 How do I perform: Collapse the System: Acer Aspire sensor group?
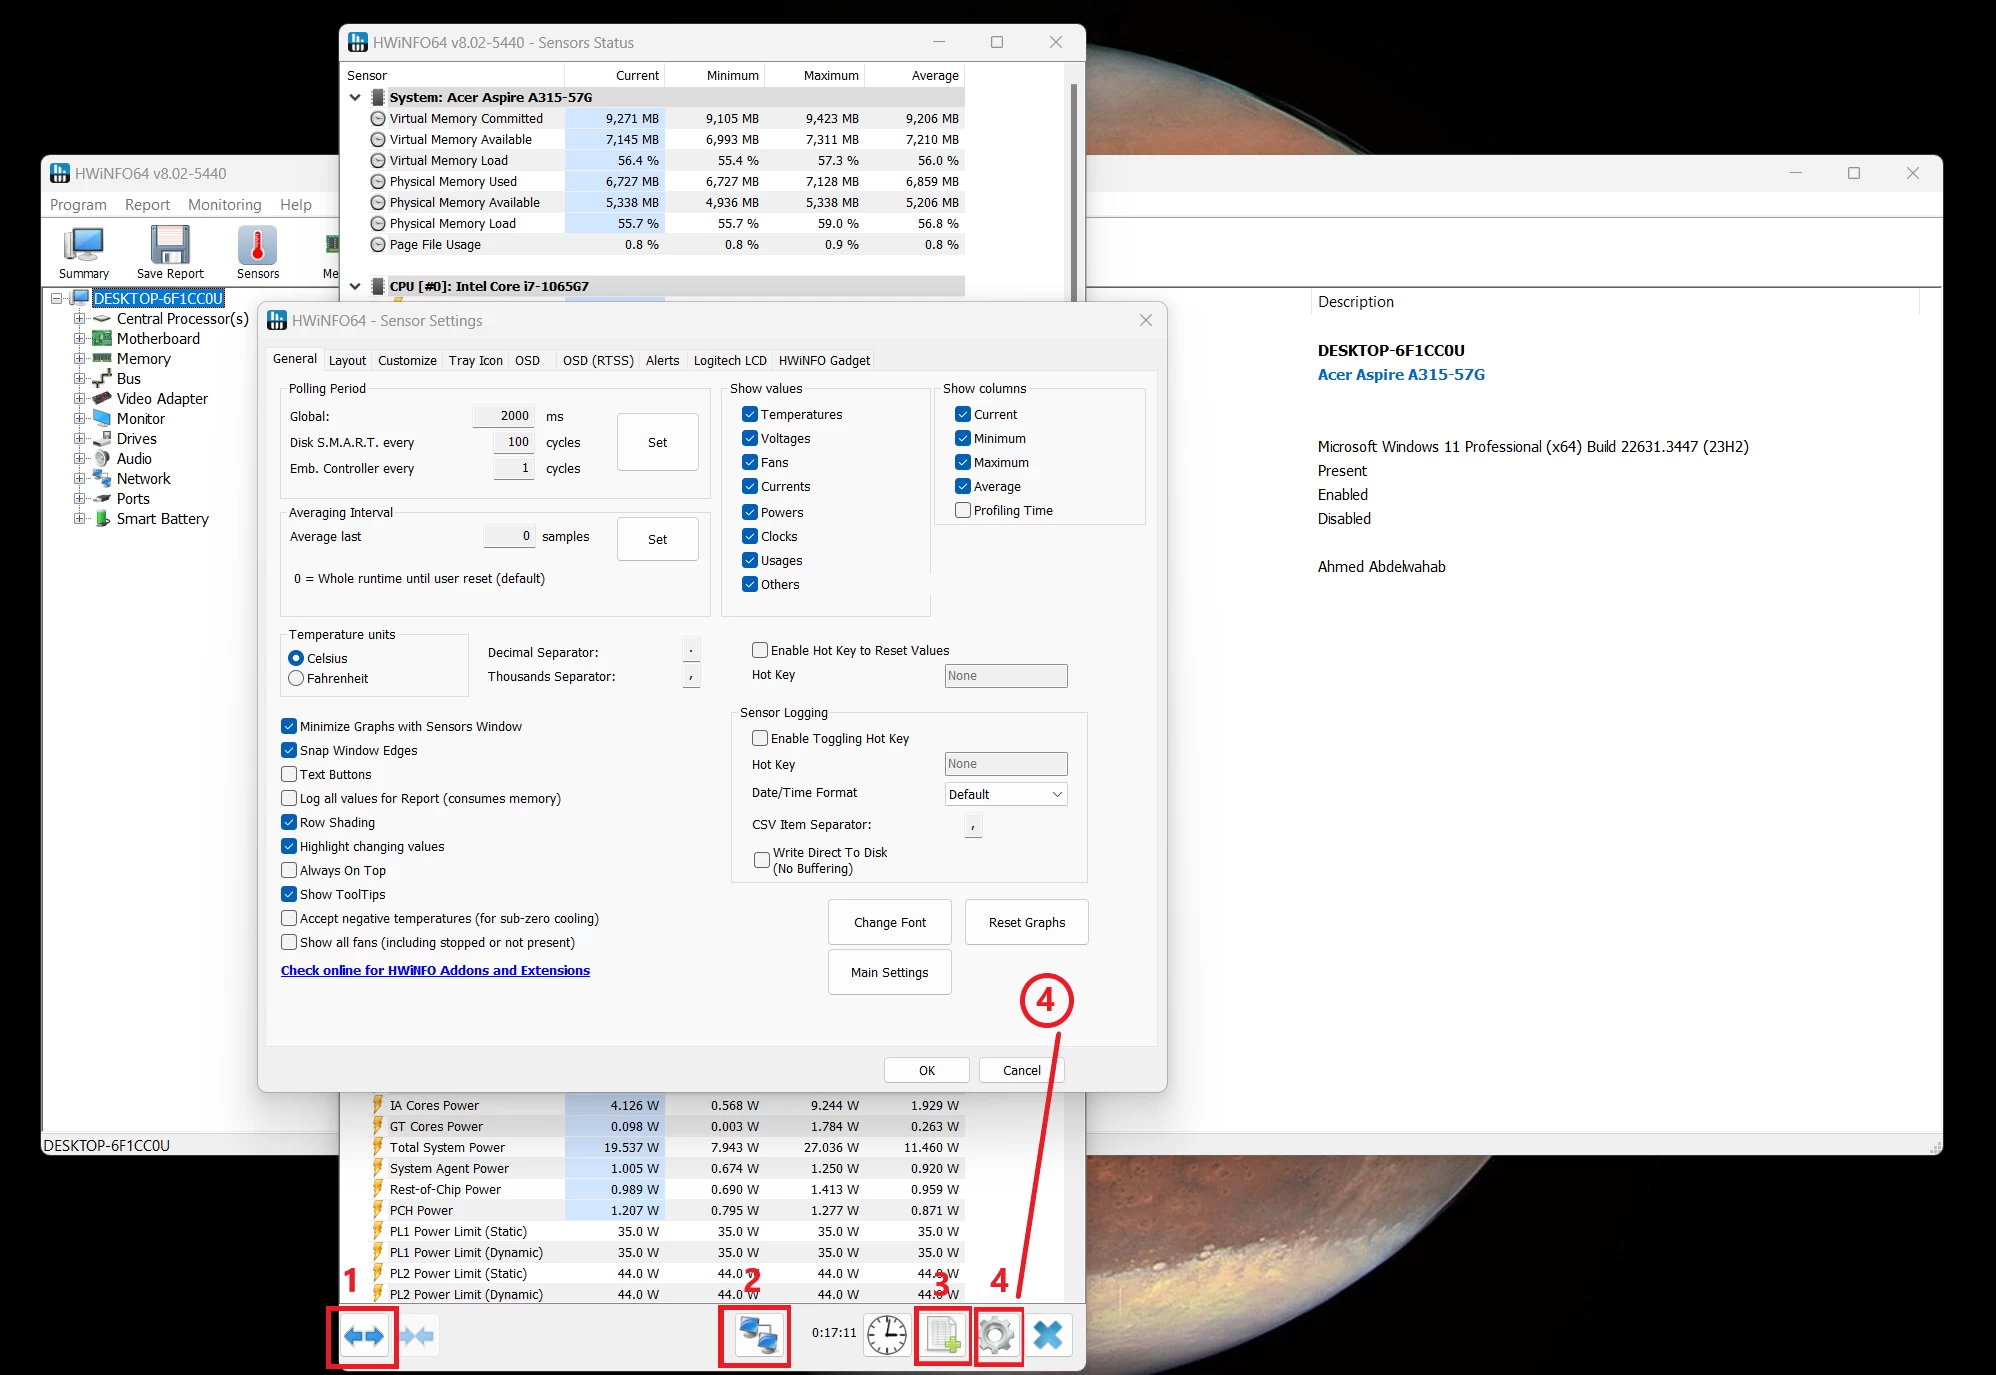pyautogui.click(x=355, y=97)
